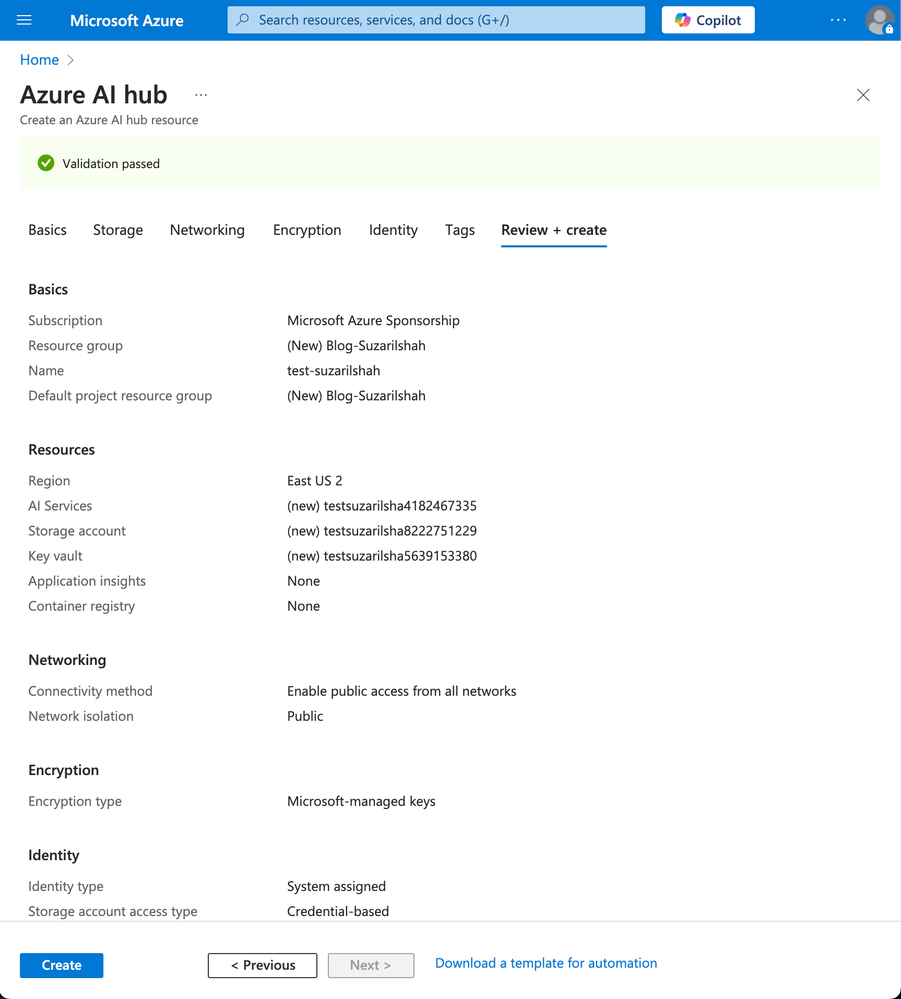
Task: Go to the Home breadcrumb
Action: 40,60
